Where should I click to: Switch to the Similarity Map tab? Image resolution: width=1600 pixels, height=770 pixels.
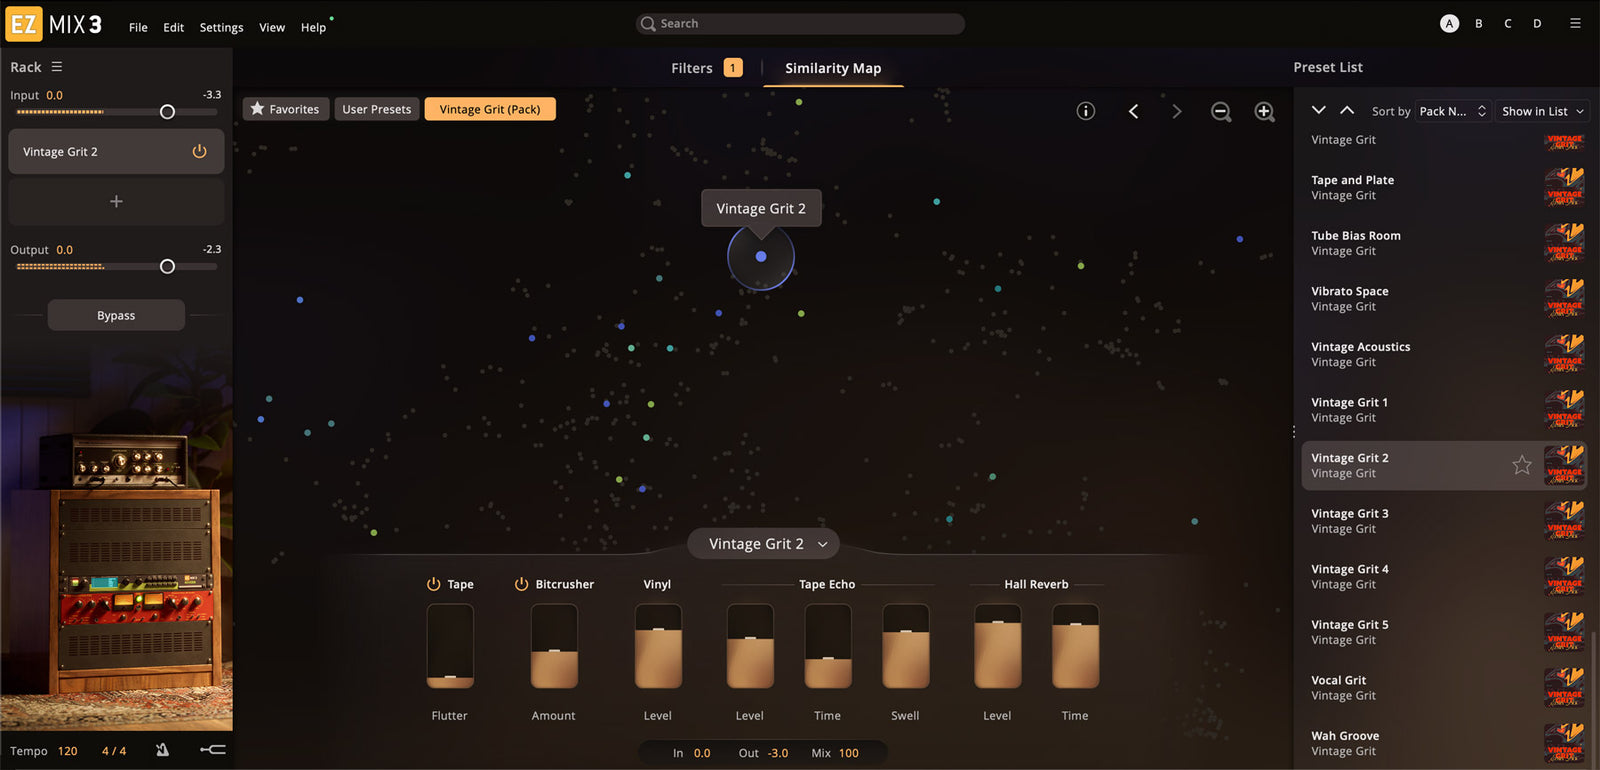[x=833, y=68]
